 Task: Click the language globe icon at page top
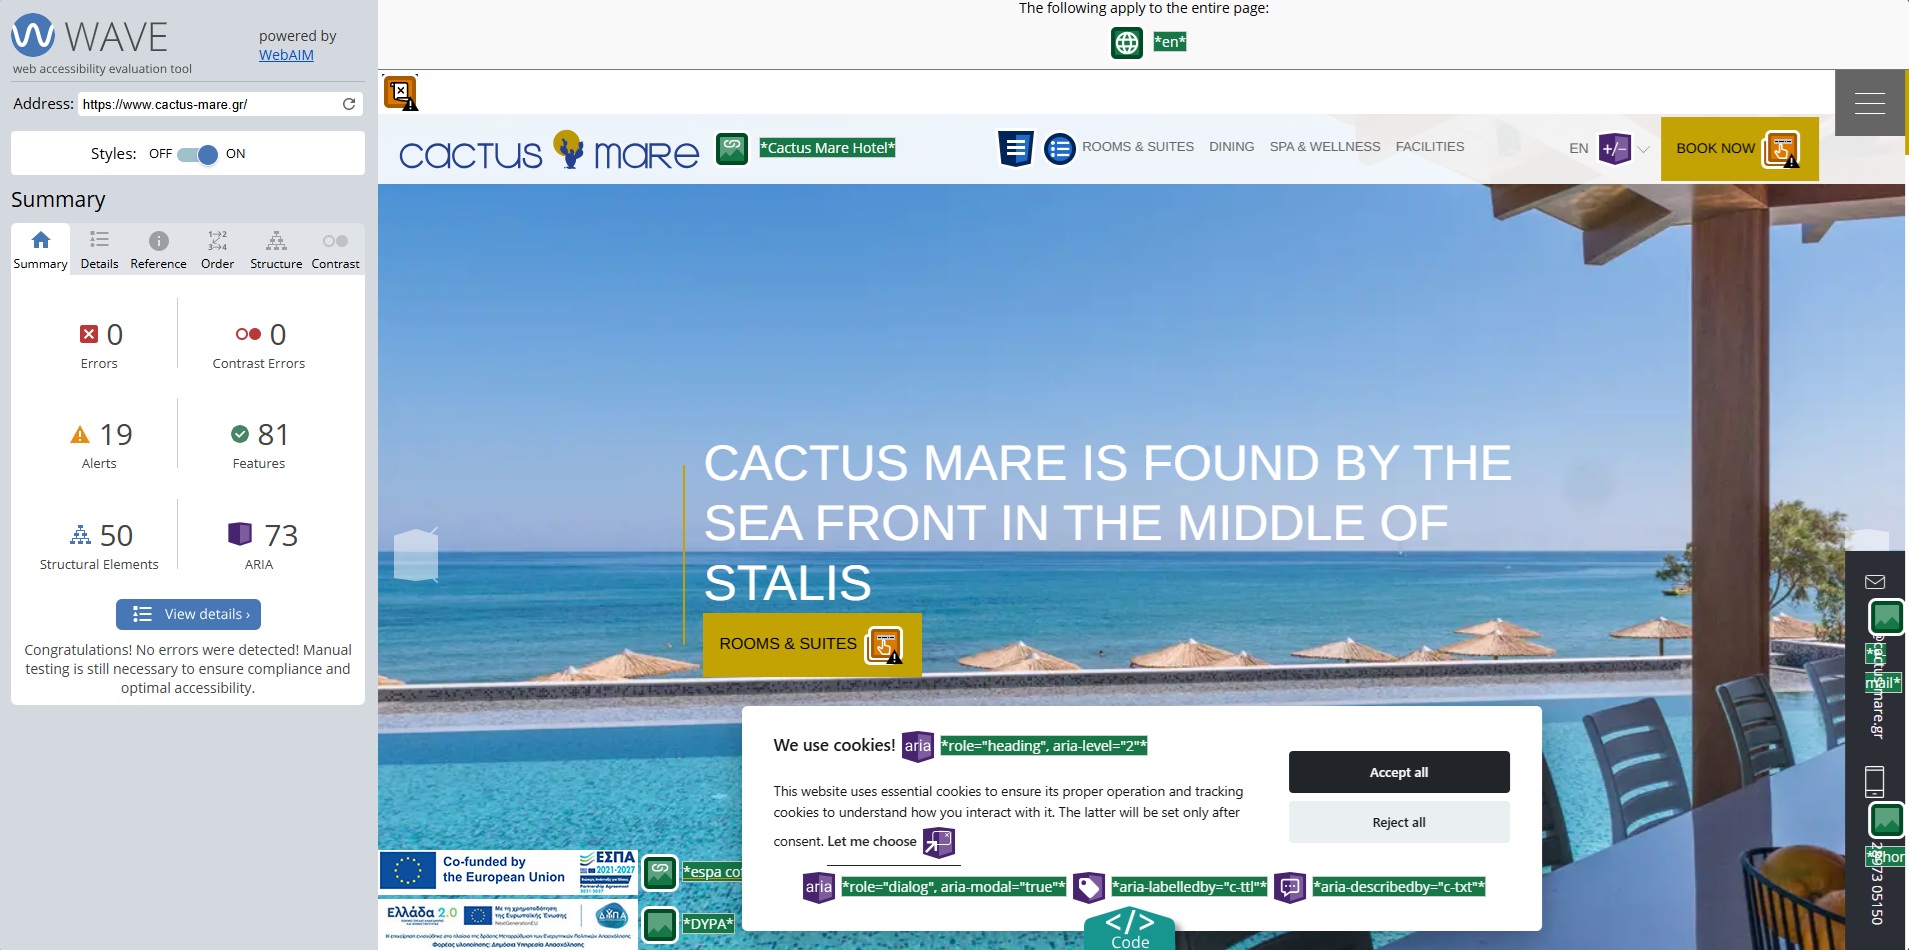1127,43
